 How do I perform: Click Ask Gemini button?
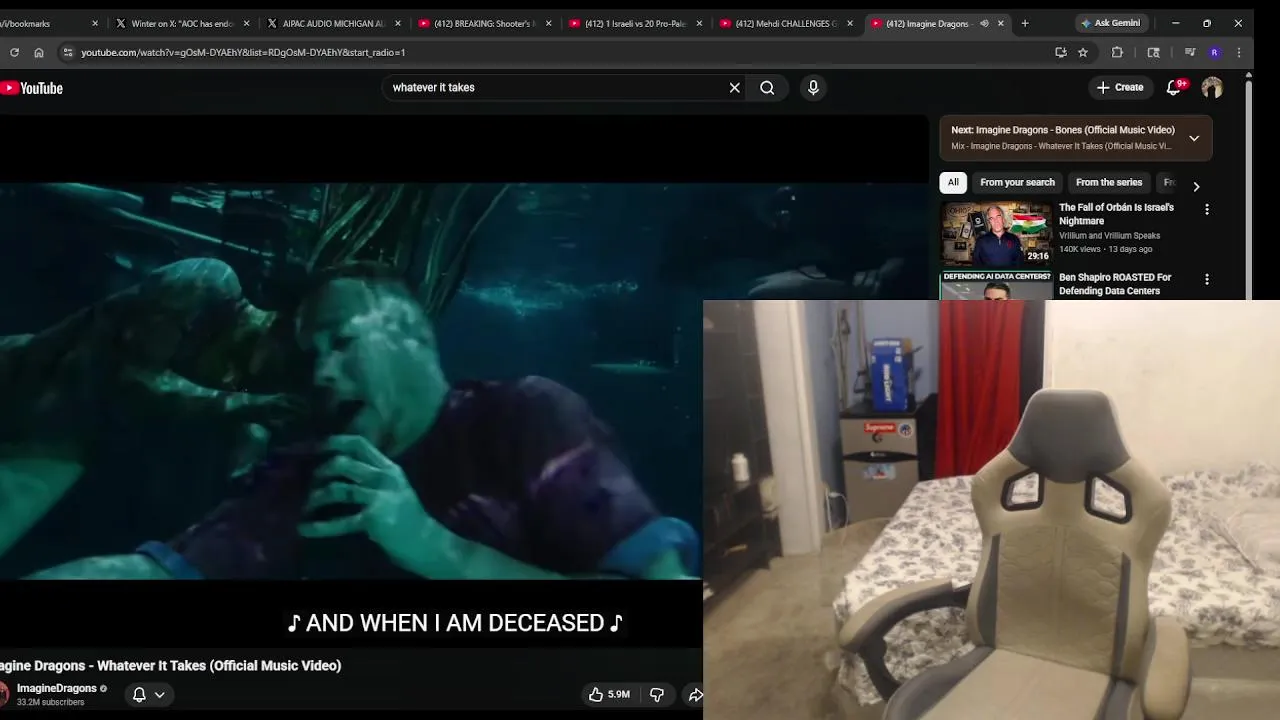(x=1110, y=23)
